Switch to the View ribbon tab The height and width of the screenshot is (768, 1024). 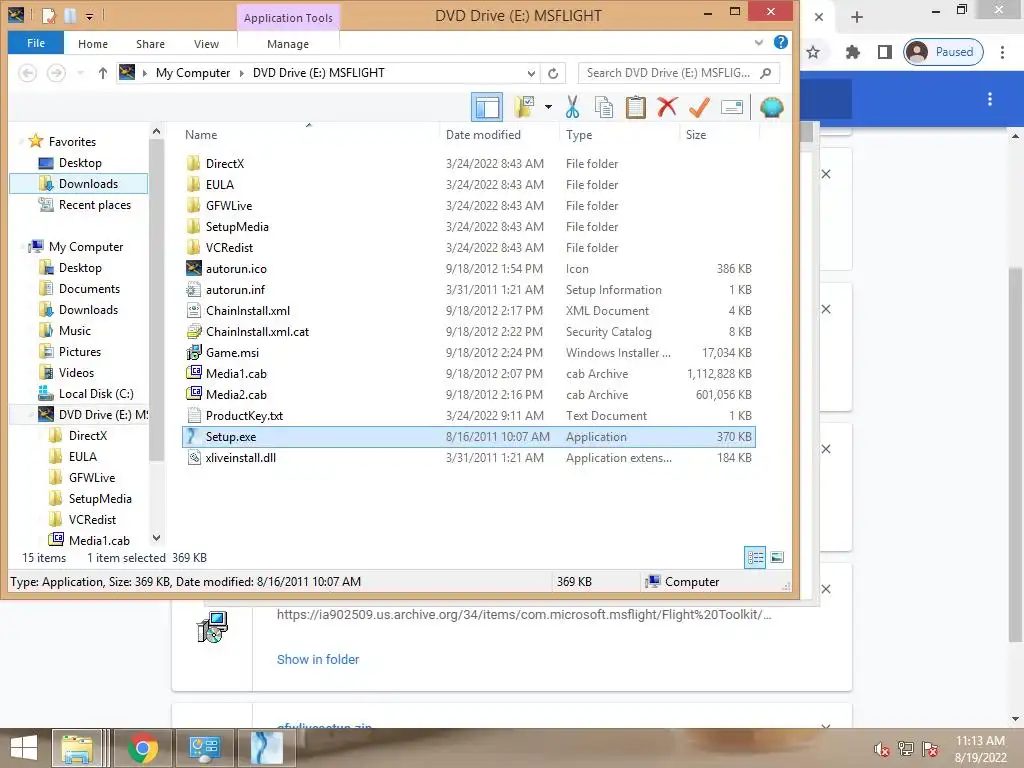(206, 44)
